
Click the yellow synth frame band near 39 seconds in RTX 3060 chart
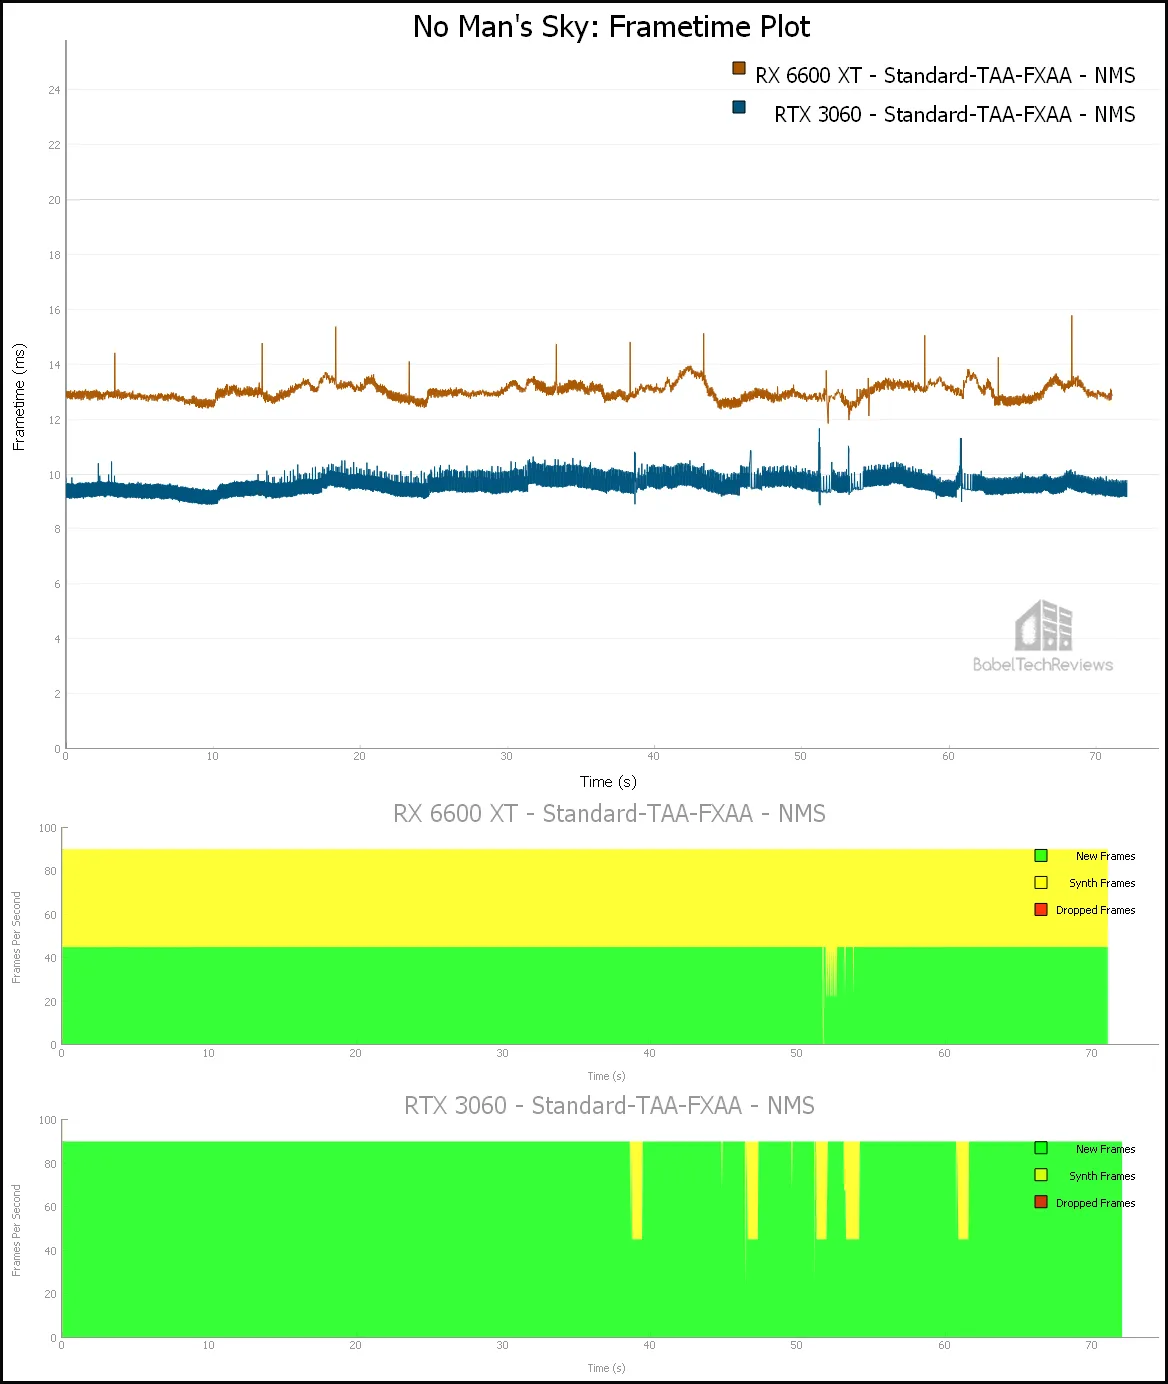click(636, 1190)
